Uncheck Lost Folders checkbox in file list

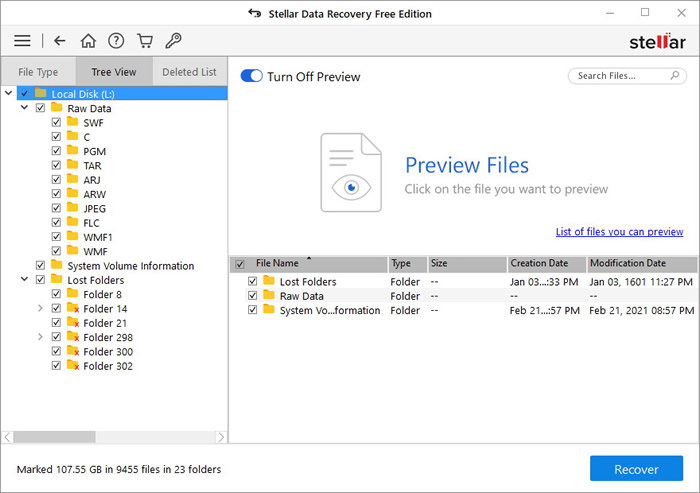253,282
